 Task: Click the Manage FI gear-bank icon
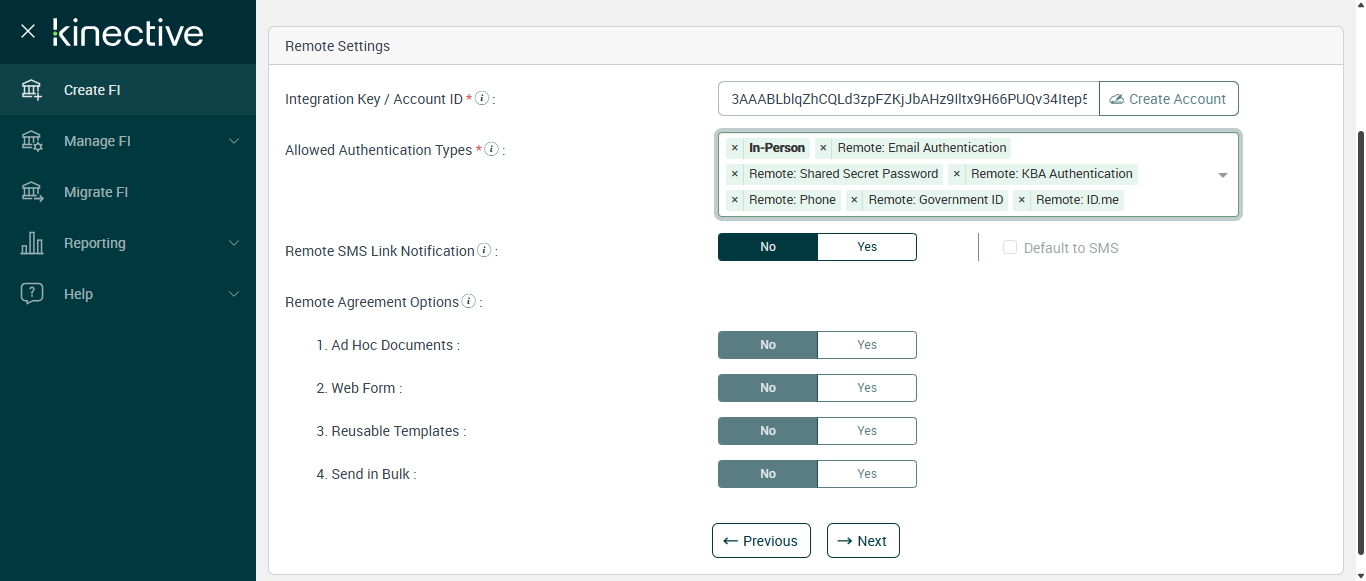[x=32, y=141]
